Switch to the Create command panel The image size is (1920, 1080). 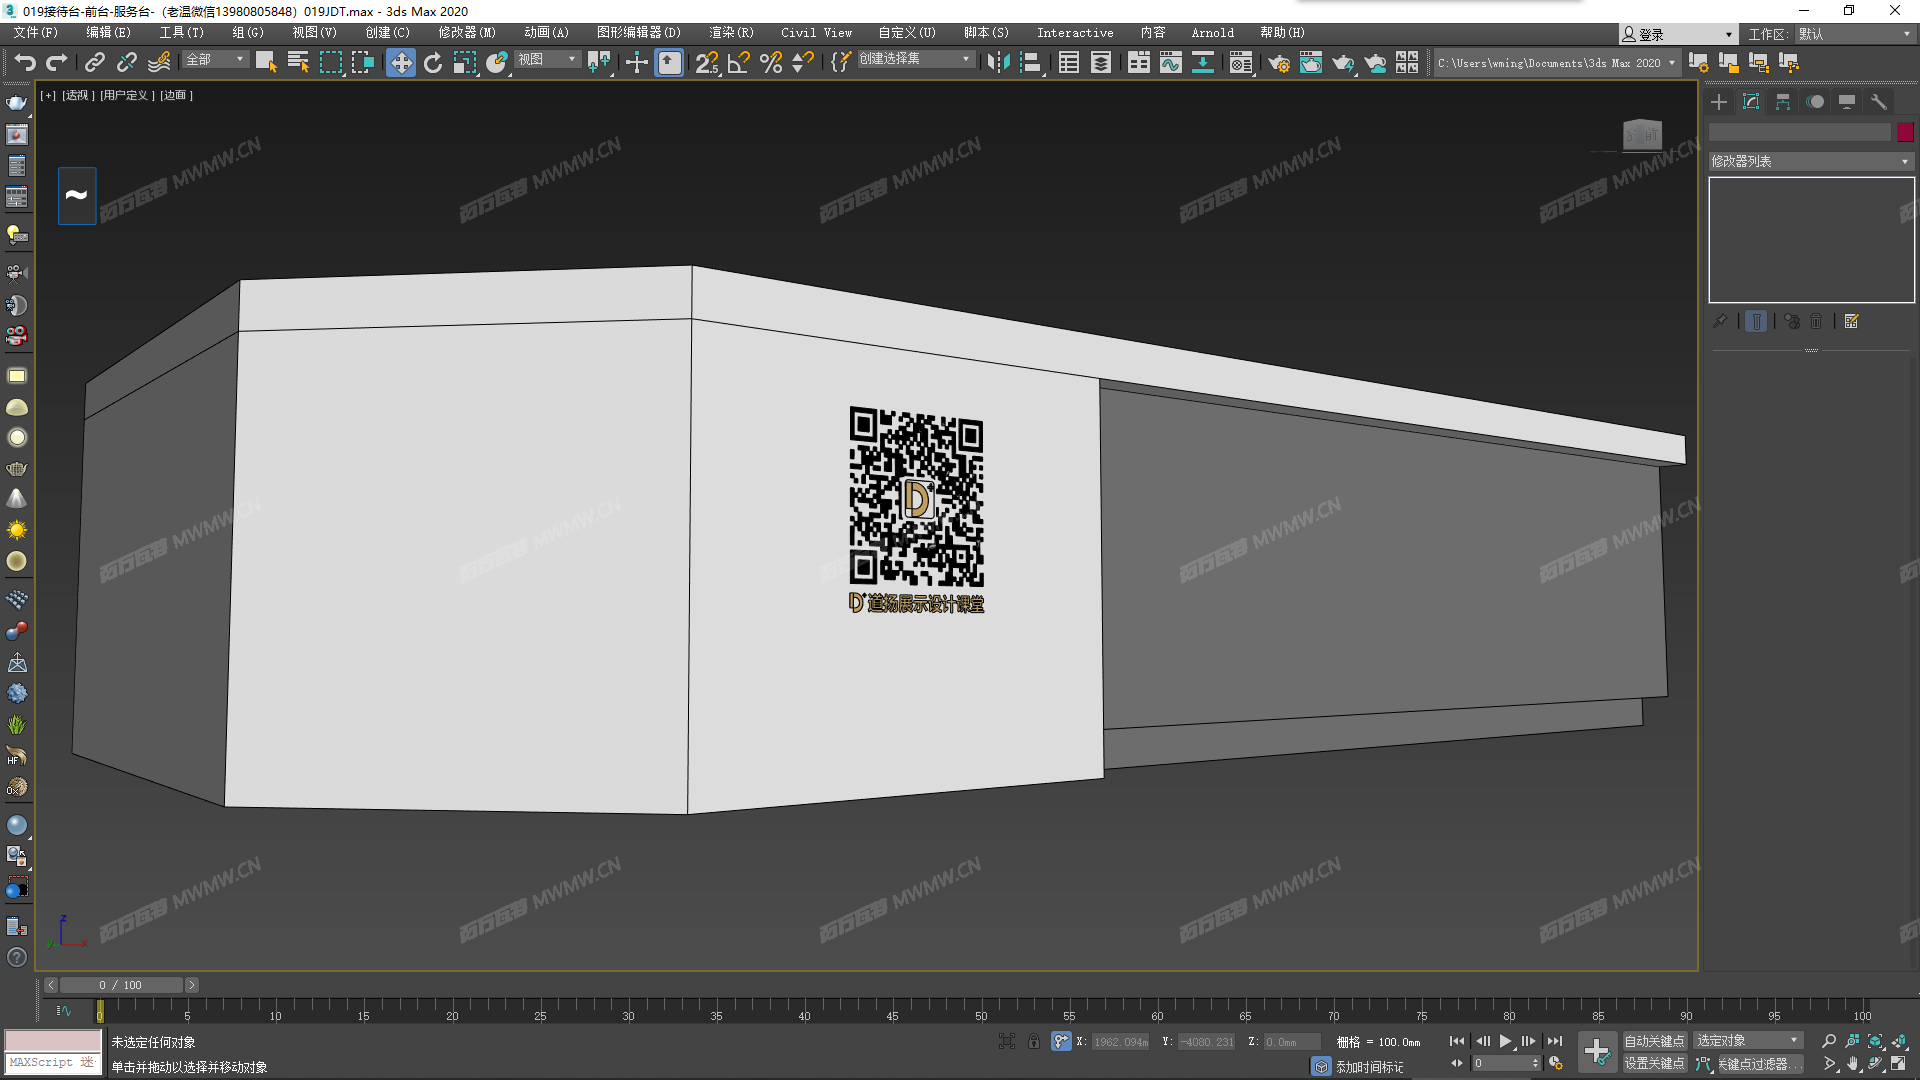pos(1719,102)
